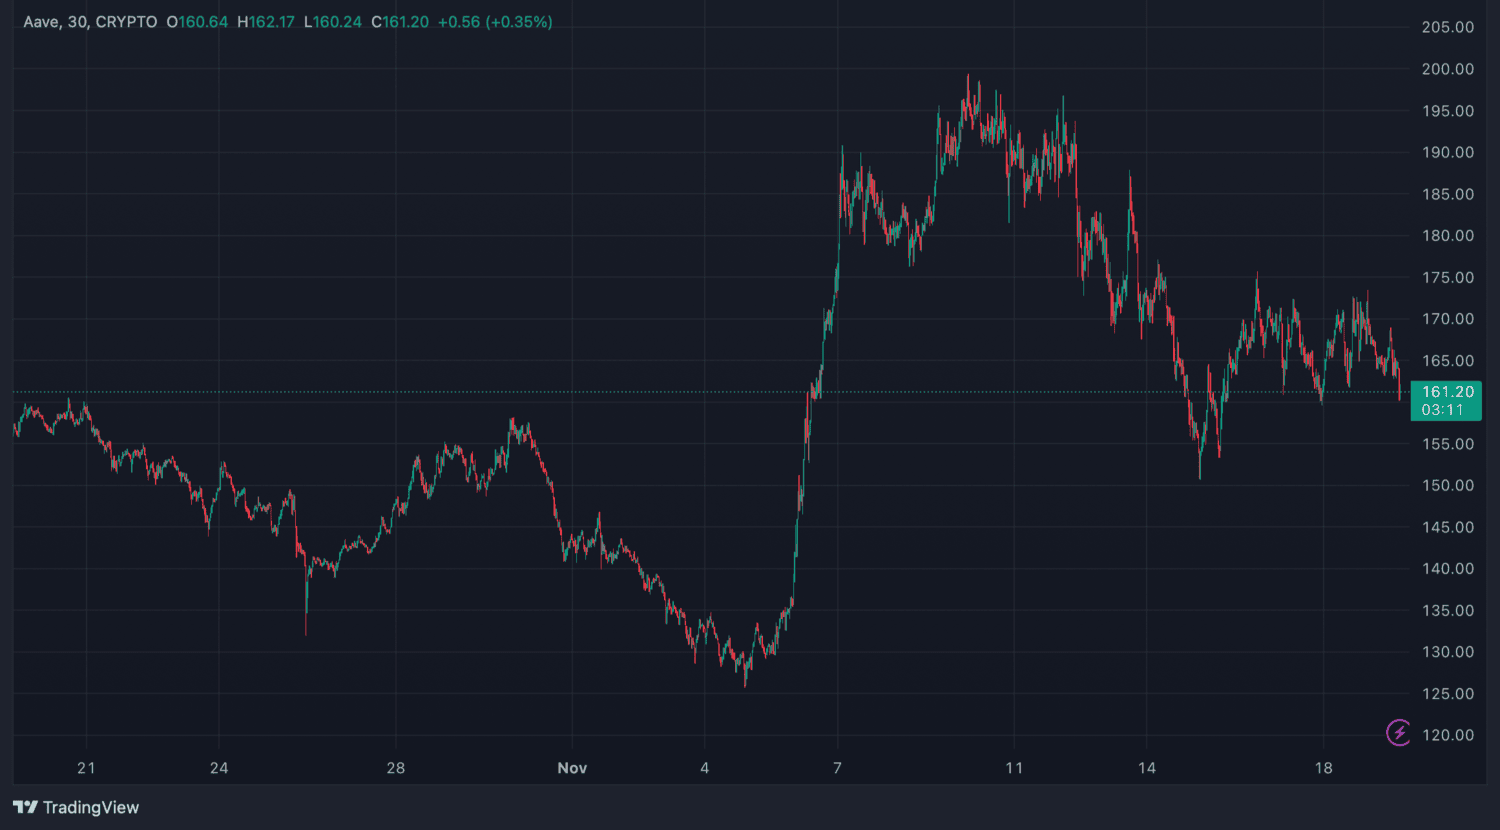The image size is (1500, 830).
Task: Click the 7 date marker on time axis
Action: click(x=838, y=768)
